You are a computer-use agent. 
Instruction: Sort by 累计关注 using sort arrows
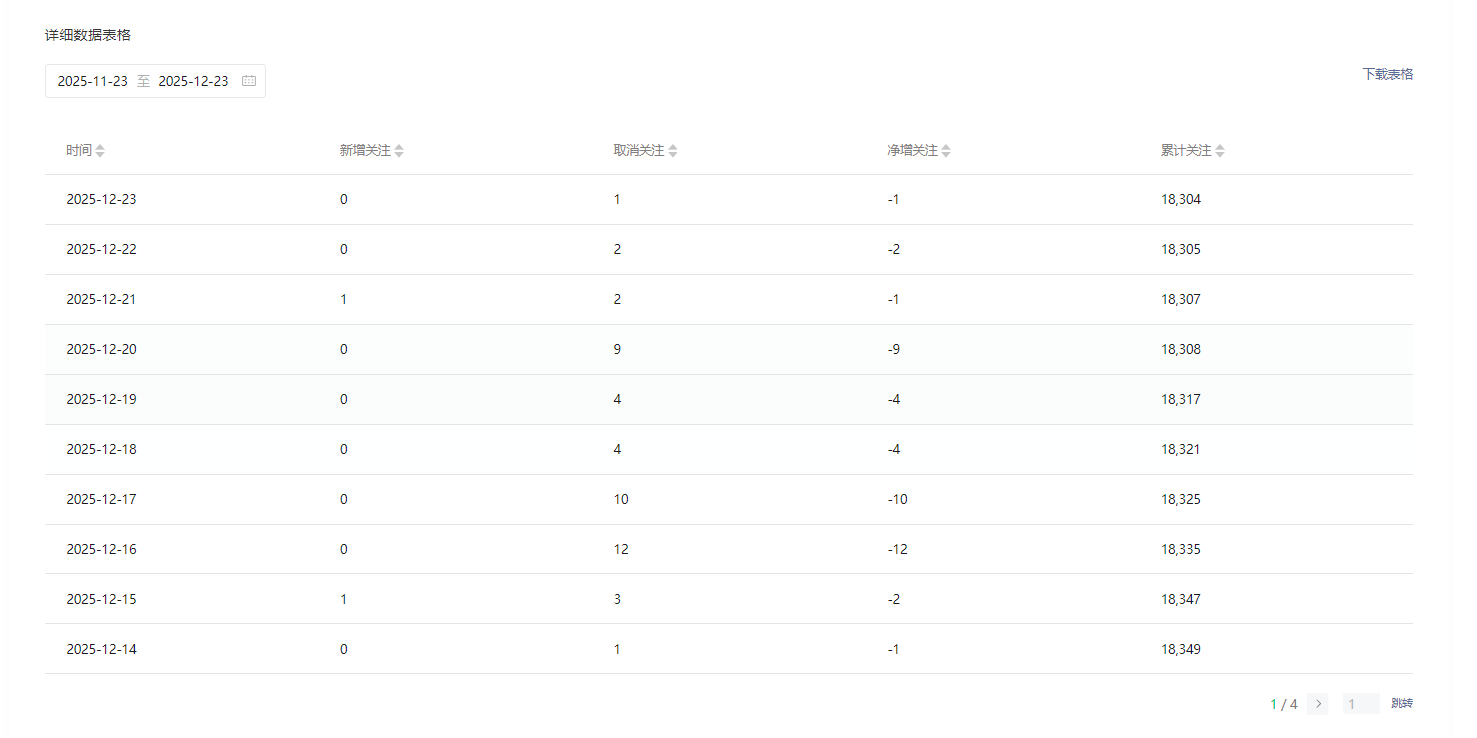[x=1220, y=151]
